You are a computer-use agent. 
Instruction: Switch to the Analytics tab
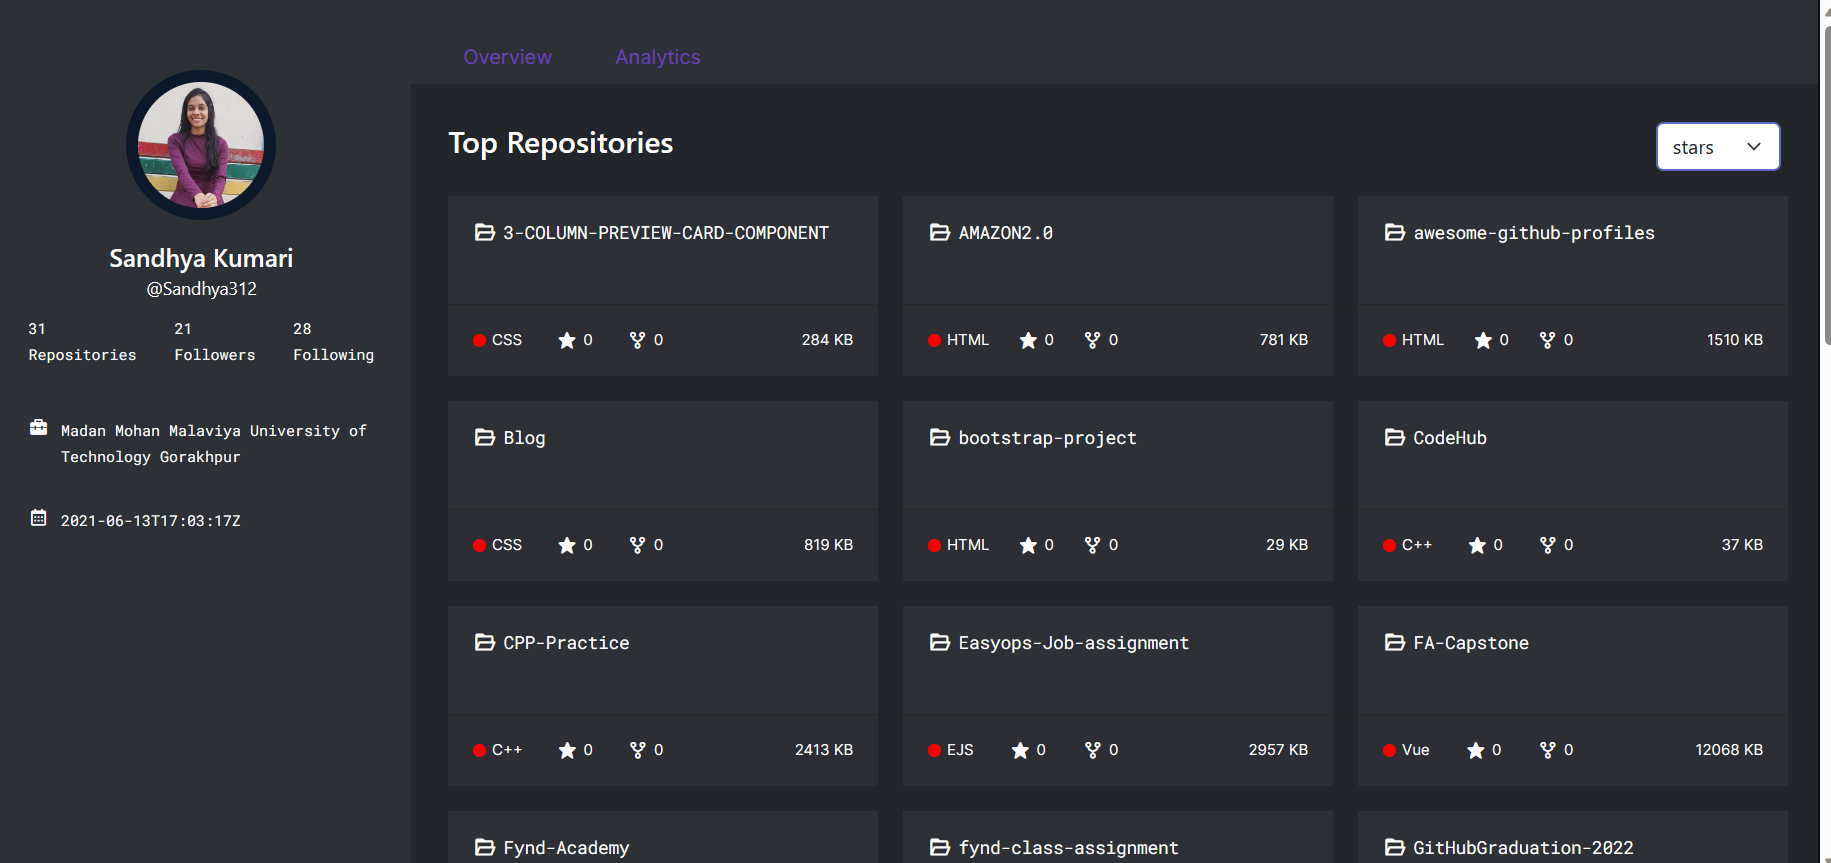[x=657, y=57]
